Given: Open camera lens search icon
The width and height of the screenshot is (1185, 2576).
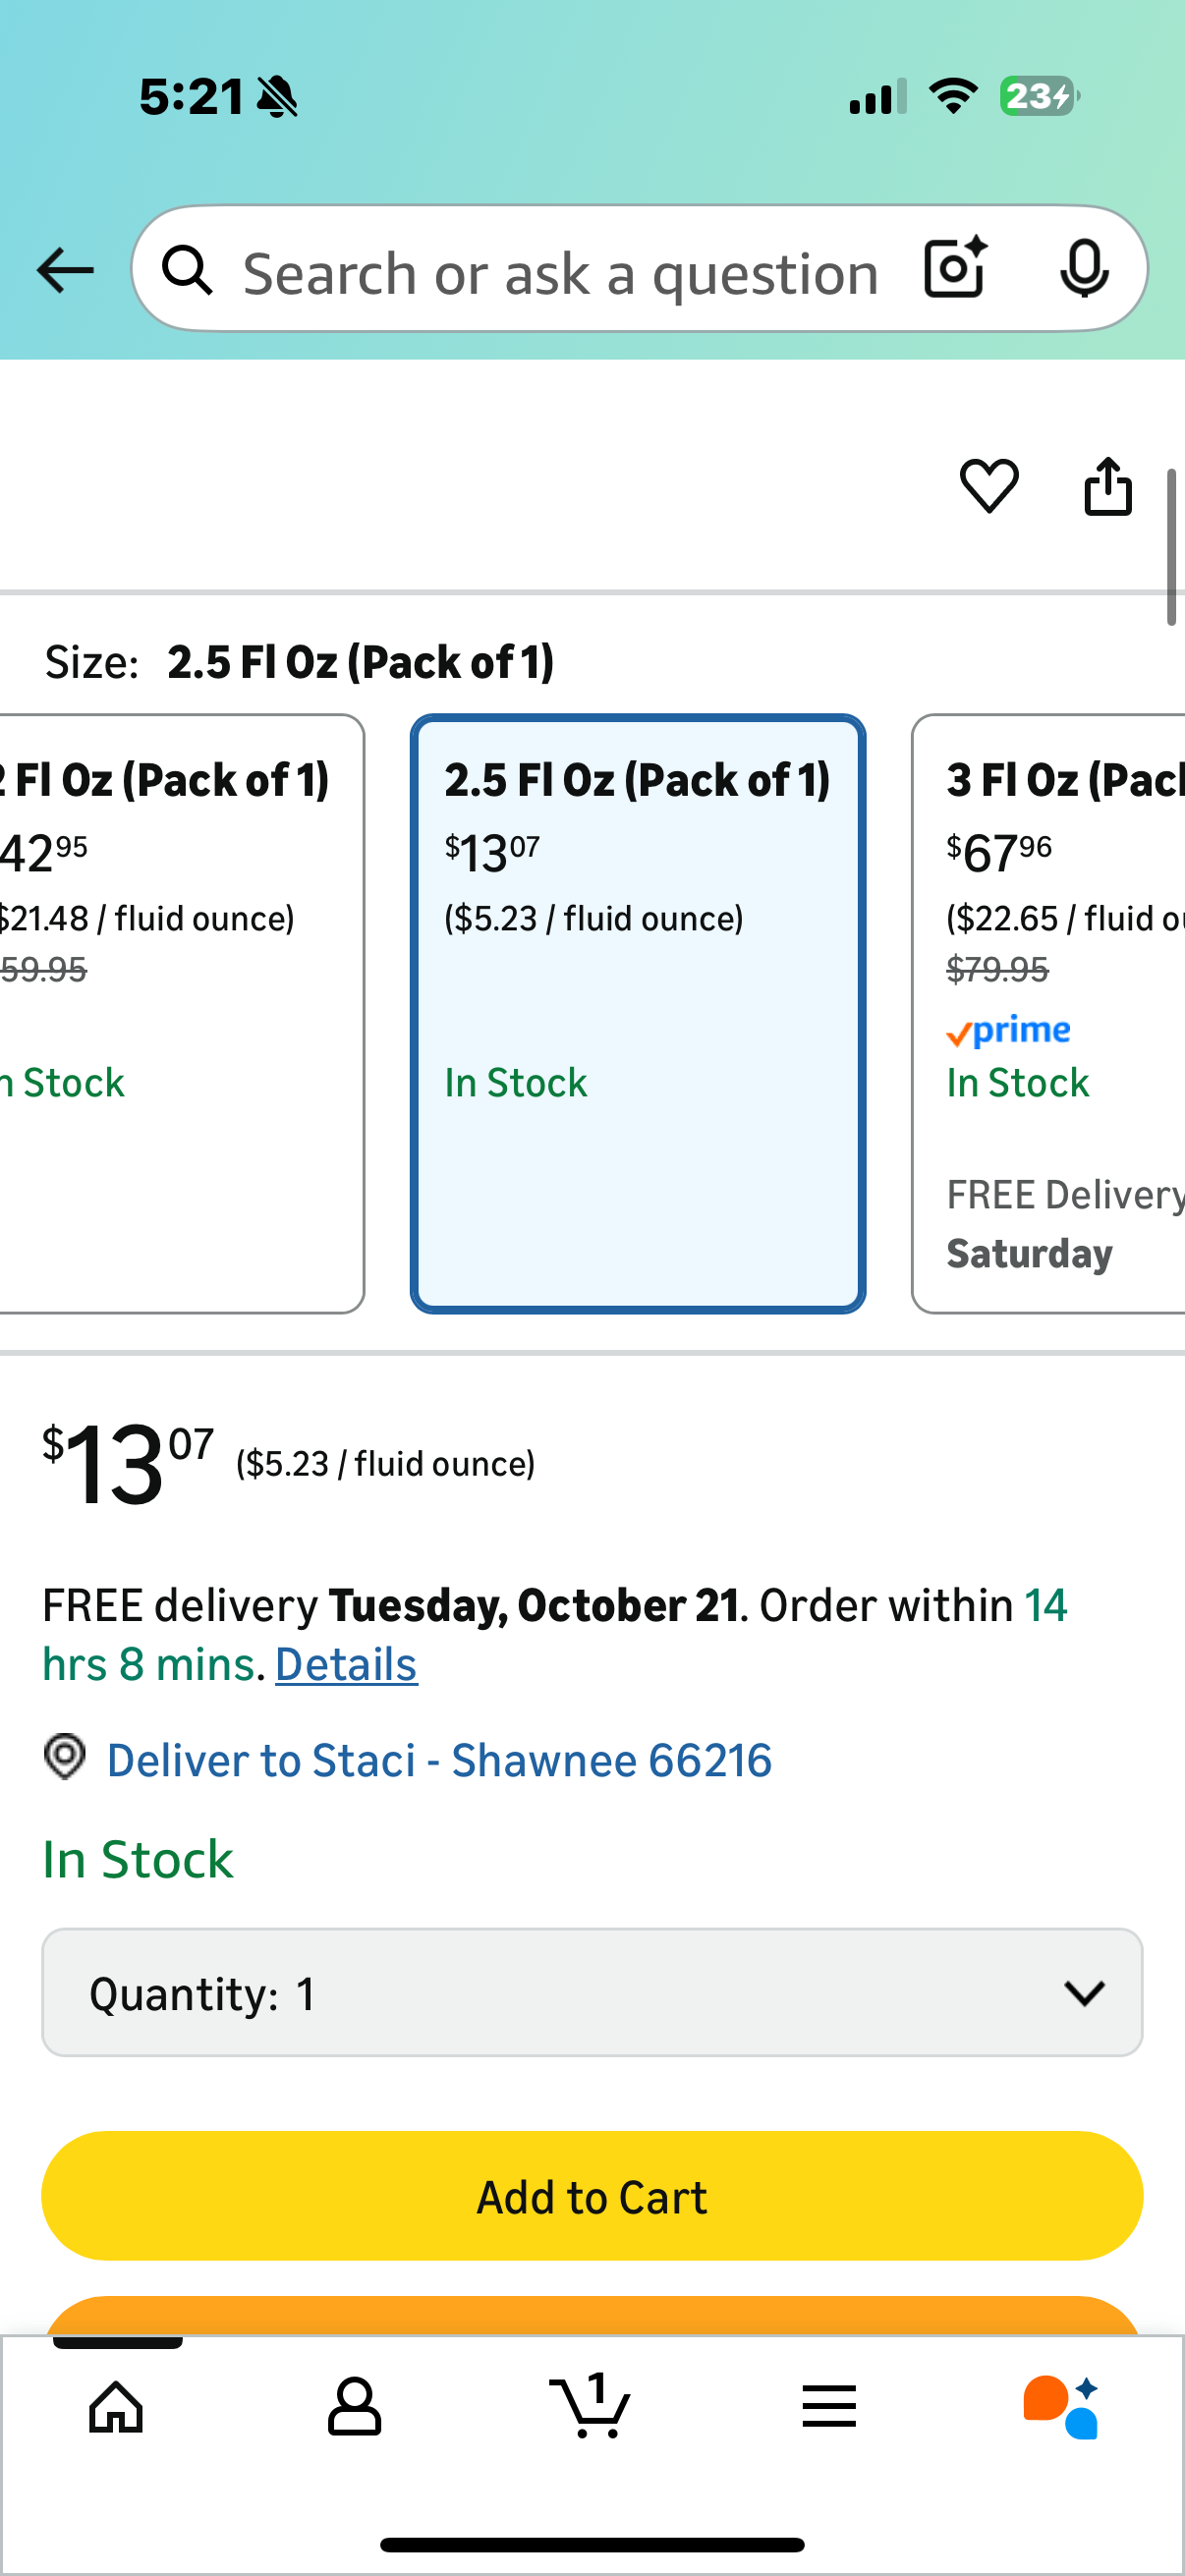Looking at the screenshot, I should [x=955, y=269].
